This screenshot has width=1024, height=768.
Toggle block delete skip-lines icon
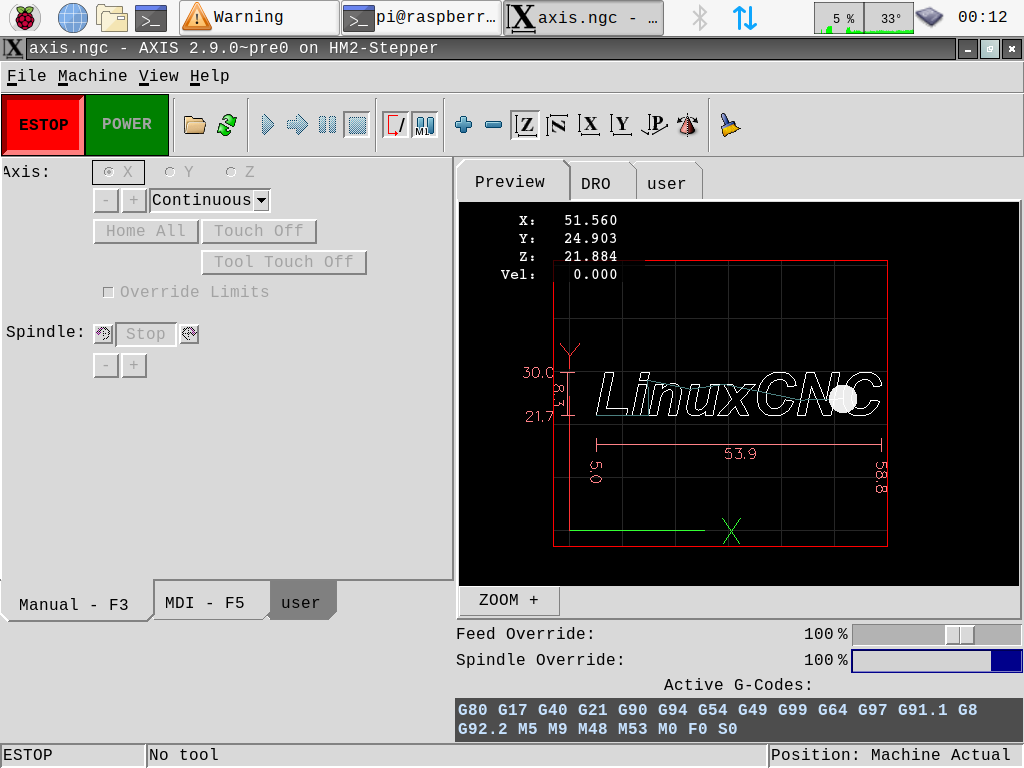click(395, 125)
